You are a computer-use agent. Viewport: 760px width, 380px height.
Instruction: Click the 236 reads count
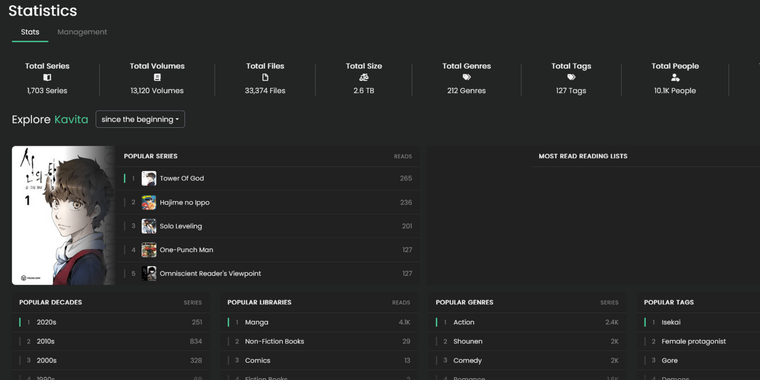tap(406, 203)
